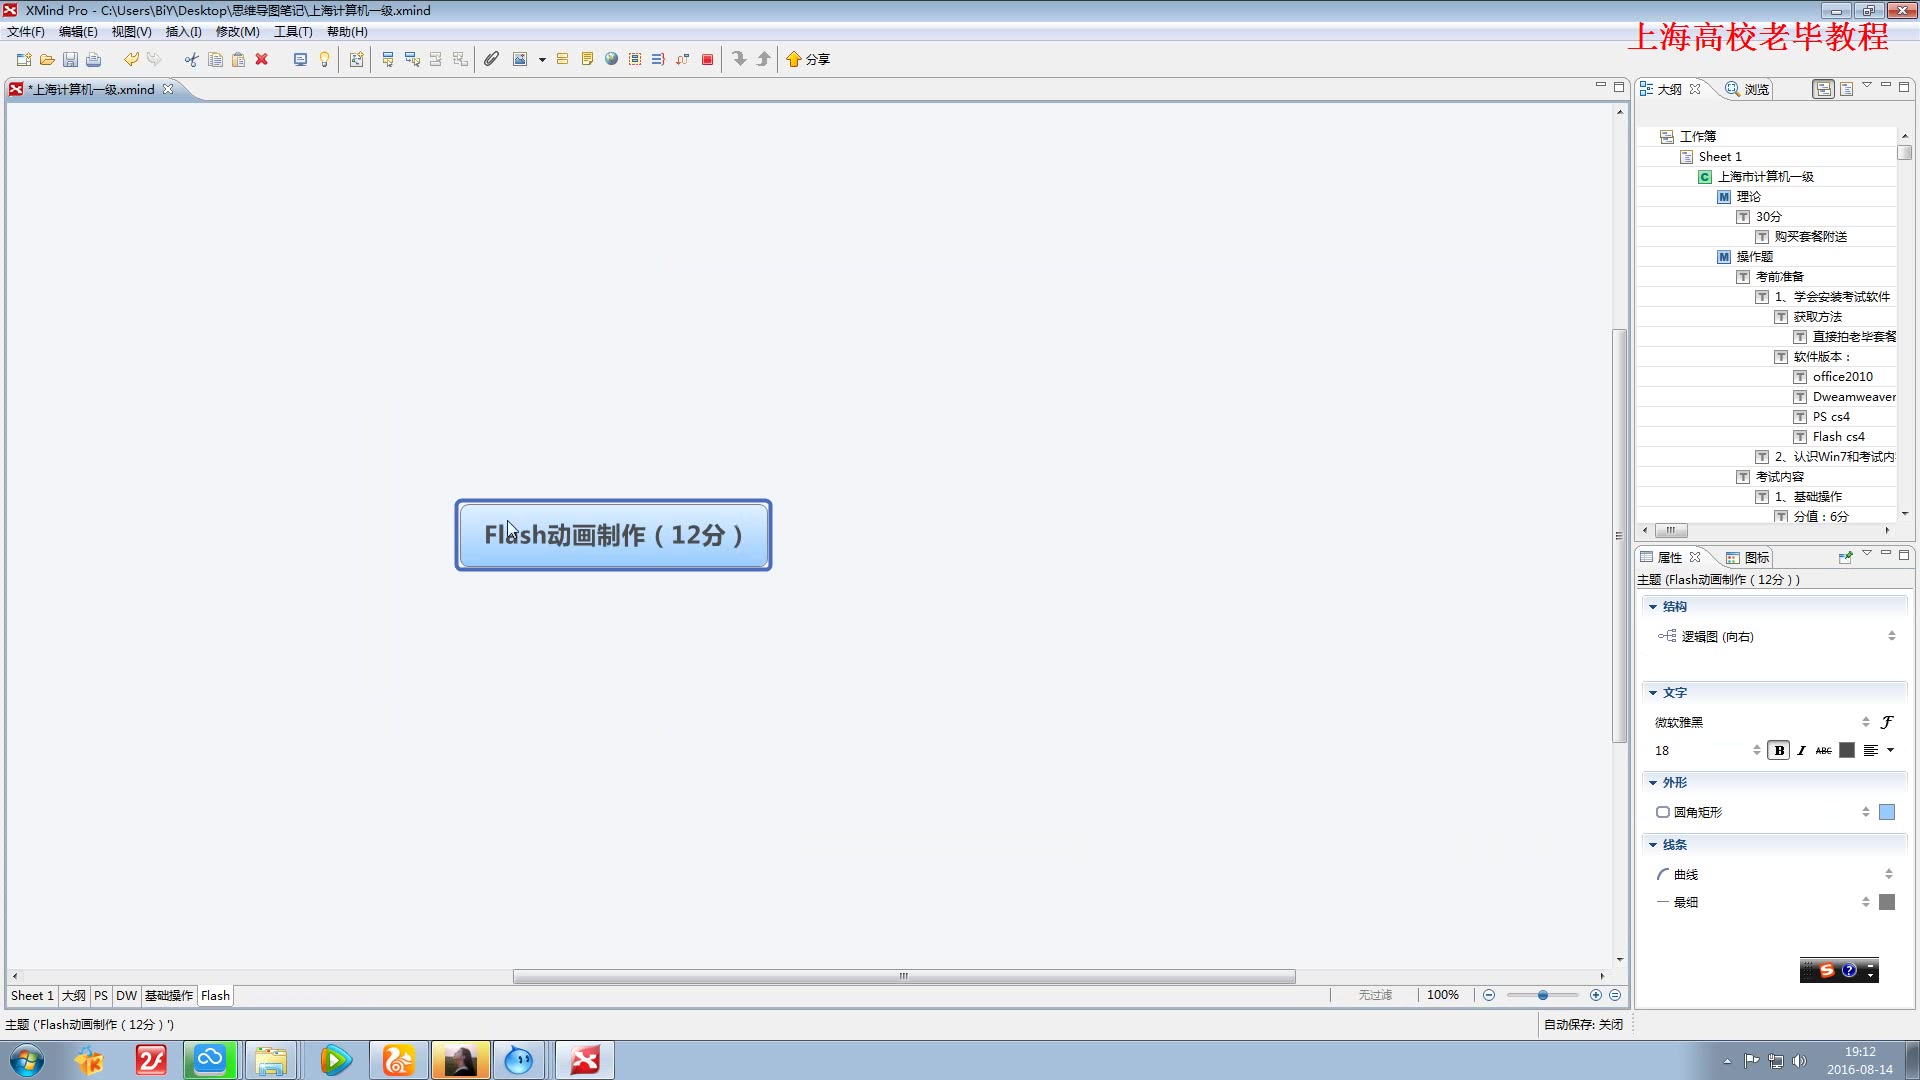
Task: Switch to the PS sheet tab
Action: (x=101, y=996)
